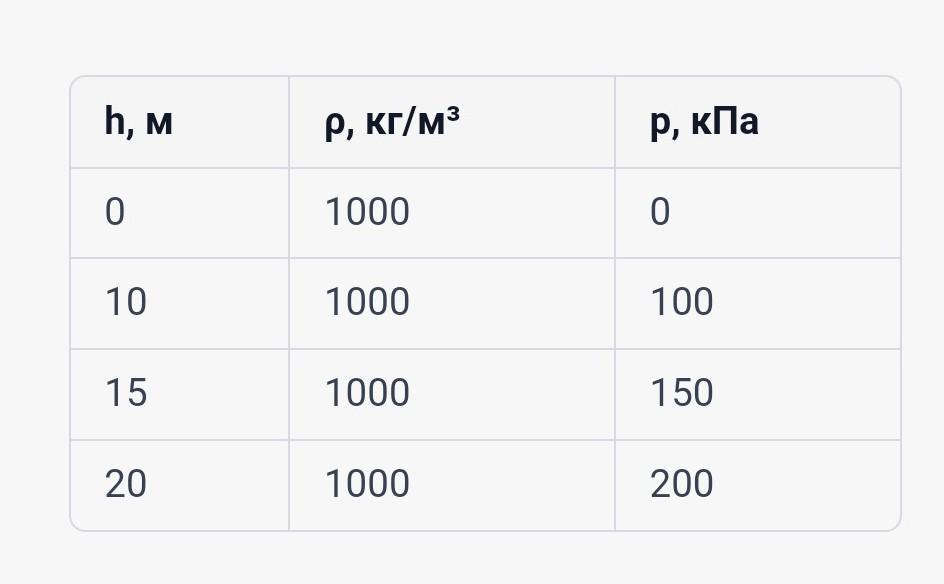Viewport: 944px width, 584px height.
Task: Select the pressure cell showing 150
Action: [757, 394]
